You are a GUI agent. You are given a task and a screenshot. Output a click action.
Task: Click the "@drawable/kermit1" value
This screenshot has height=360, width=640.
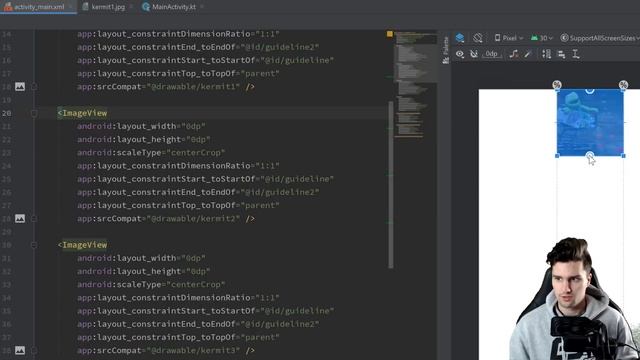193,87
